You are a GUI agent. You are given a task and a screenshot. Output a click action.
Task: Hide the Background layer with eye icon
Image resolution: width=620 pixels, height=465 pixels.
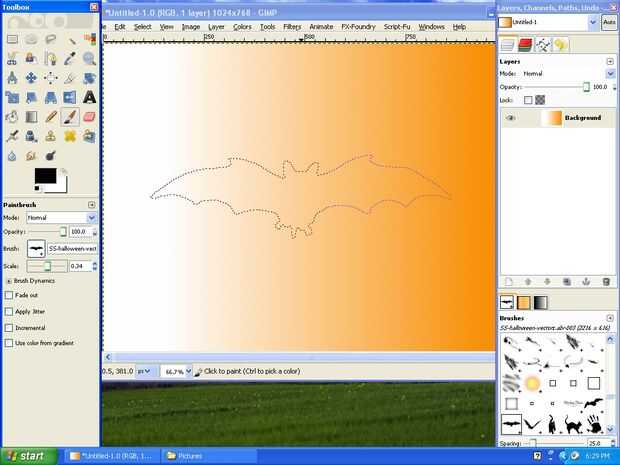[510, 118]
